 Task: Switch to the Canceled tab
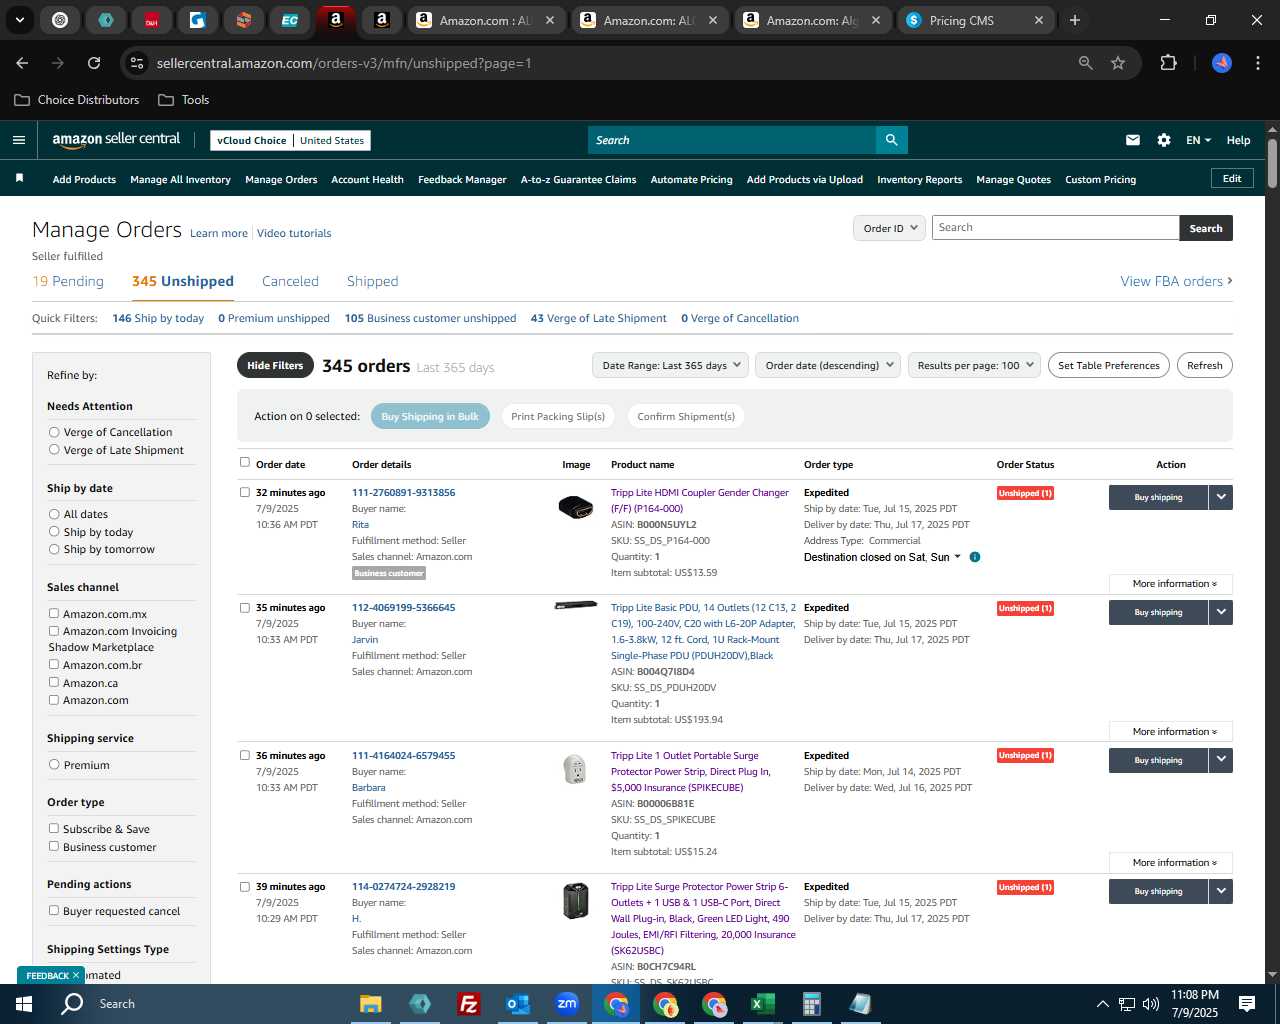click(x=290, y=281)
